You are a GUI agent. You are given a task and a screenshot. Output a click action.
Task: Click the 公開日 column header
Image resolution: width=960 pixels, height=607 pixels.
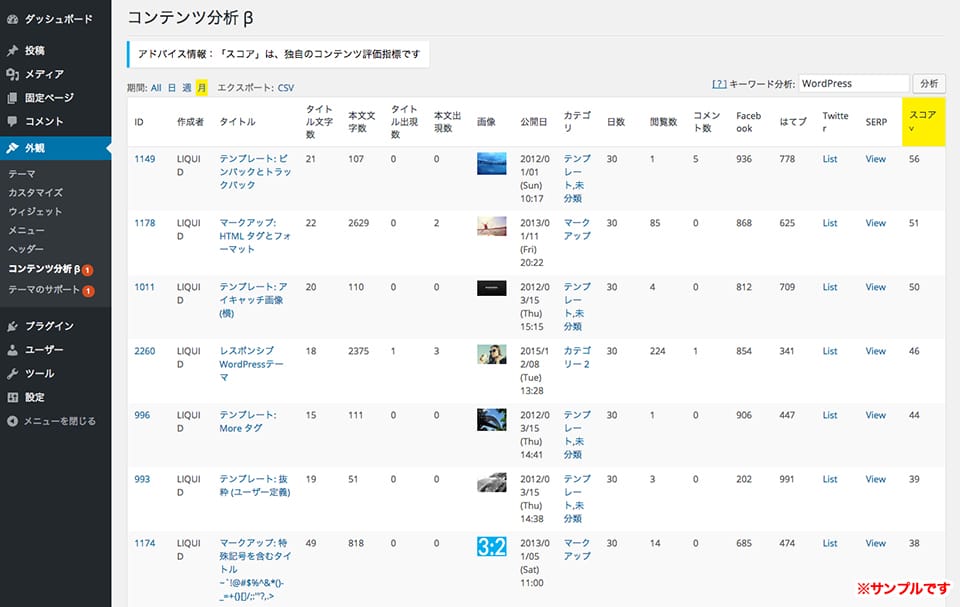coord(533,122)
